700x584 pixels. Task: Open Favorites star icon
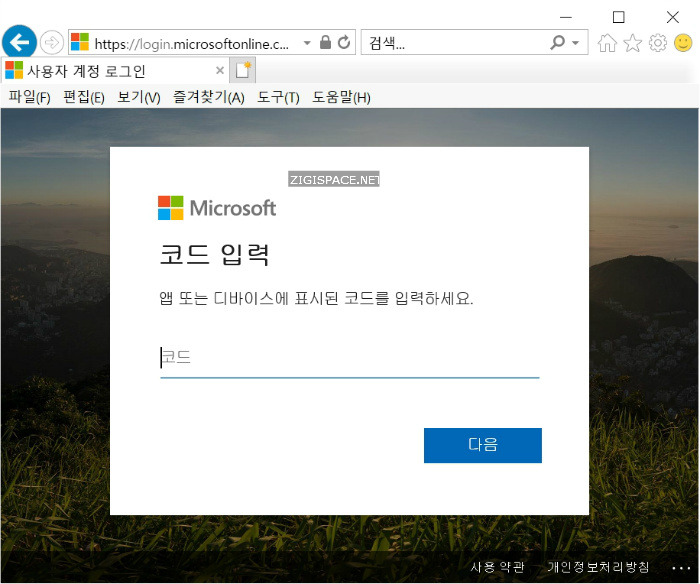tap(632, 43)
